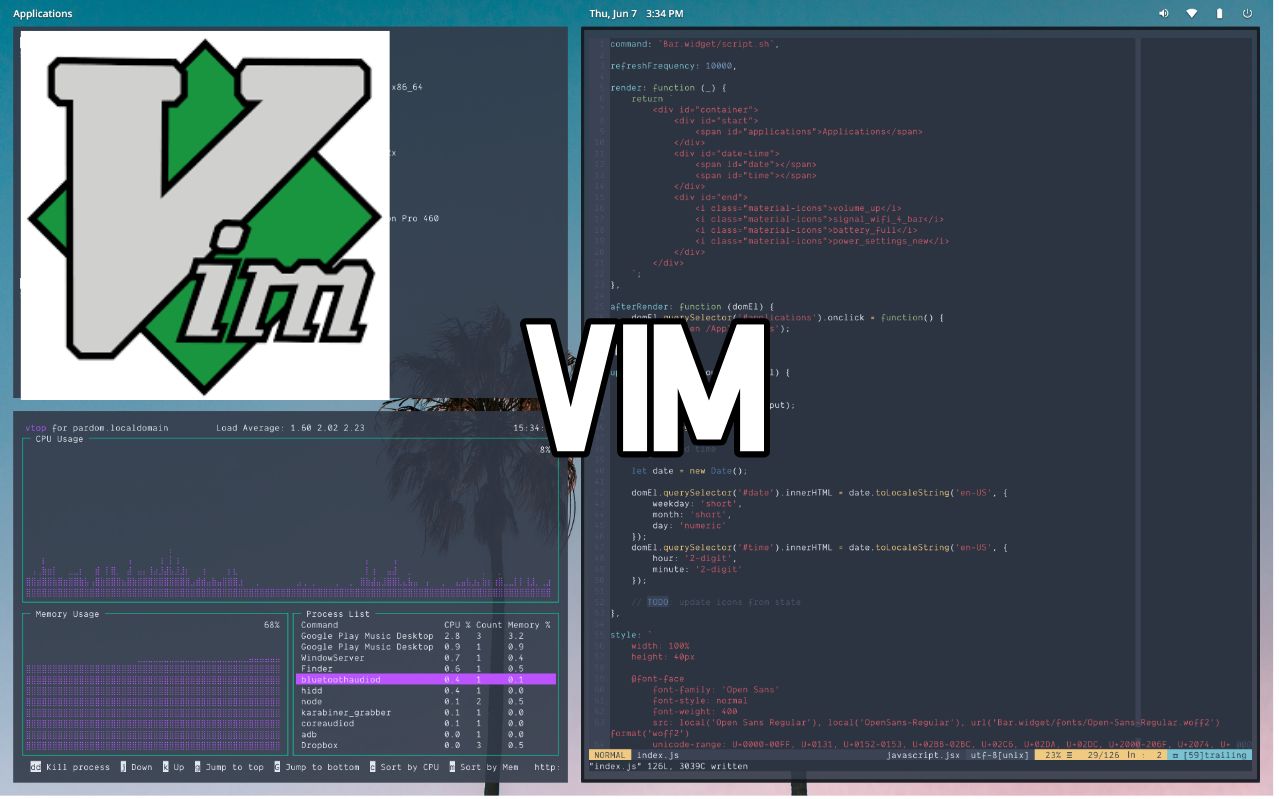1279x799 pixels.
Task: Click the 'Jump to top' label in vtop
Action: click(235, 767)
